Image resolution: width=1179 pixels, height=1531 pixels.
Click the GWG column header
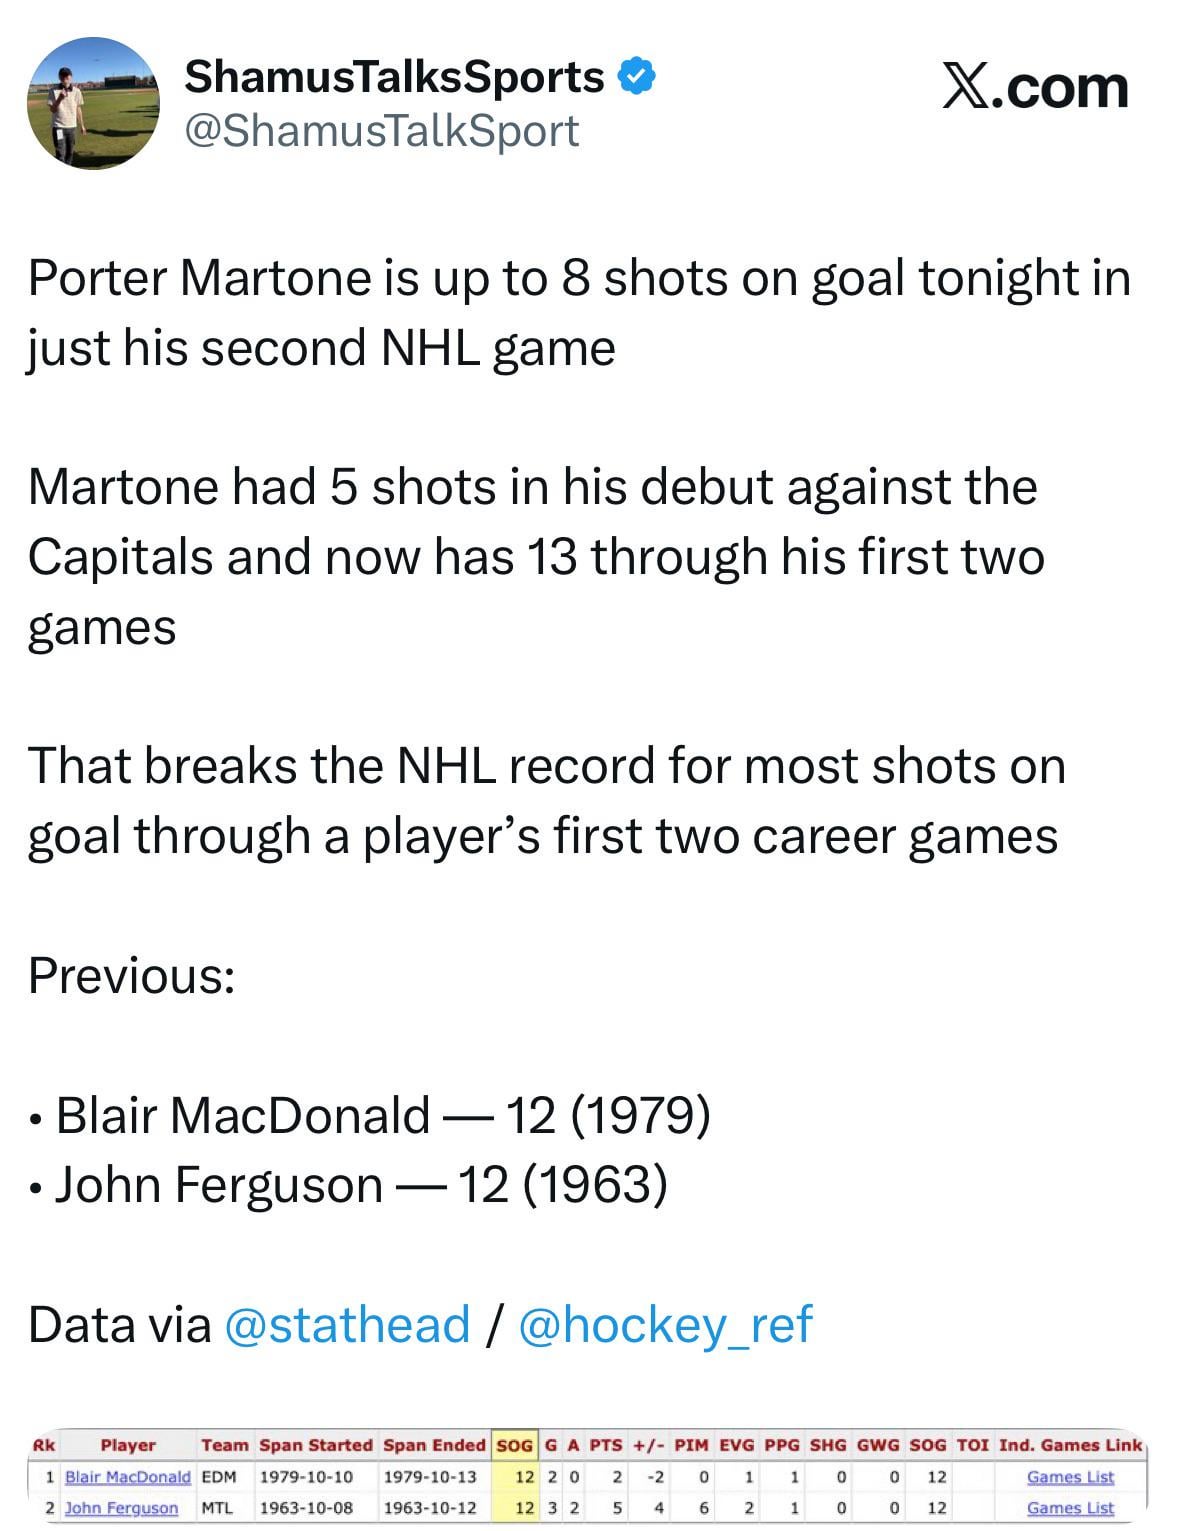(878, 1445)
